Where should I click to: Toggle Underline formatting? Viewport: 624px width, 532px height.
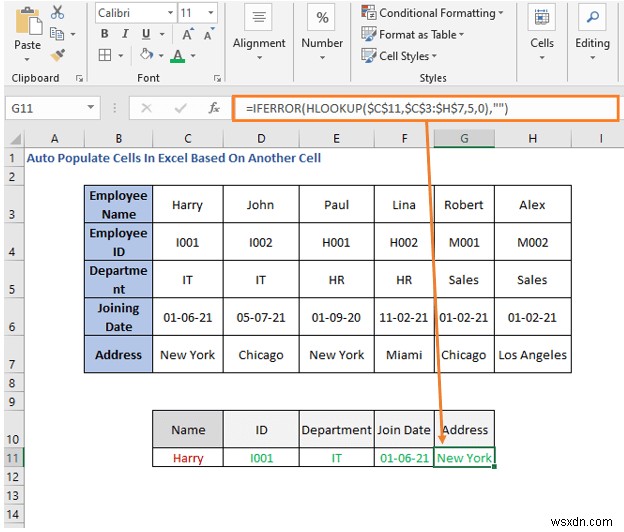[146, 34]
